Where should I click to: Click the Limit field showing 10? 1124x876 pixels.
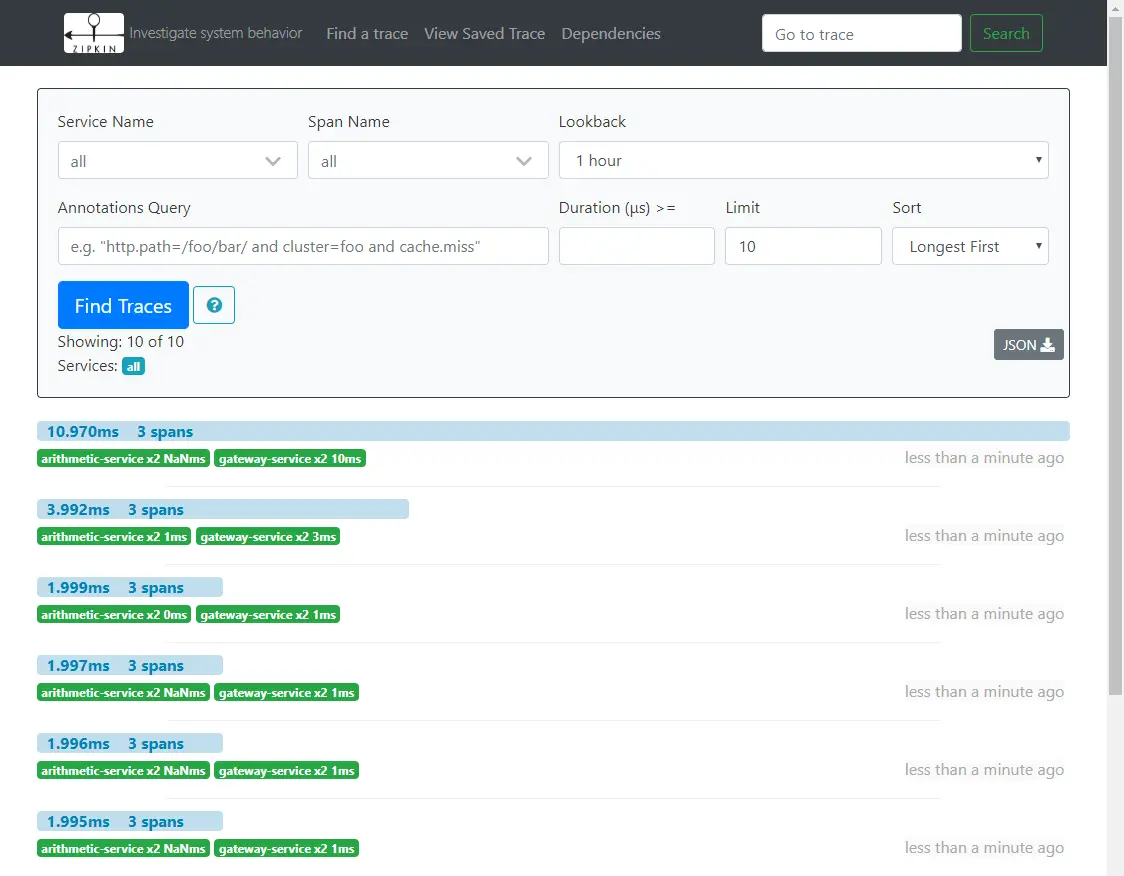[x=803, y=247]
